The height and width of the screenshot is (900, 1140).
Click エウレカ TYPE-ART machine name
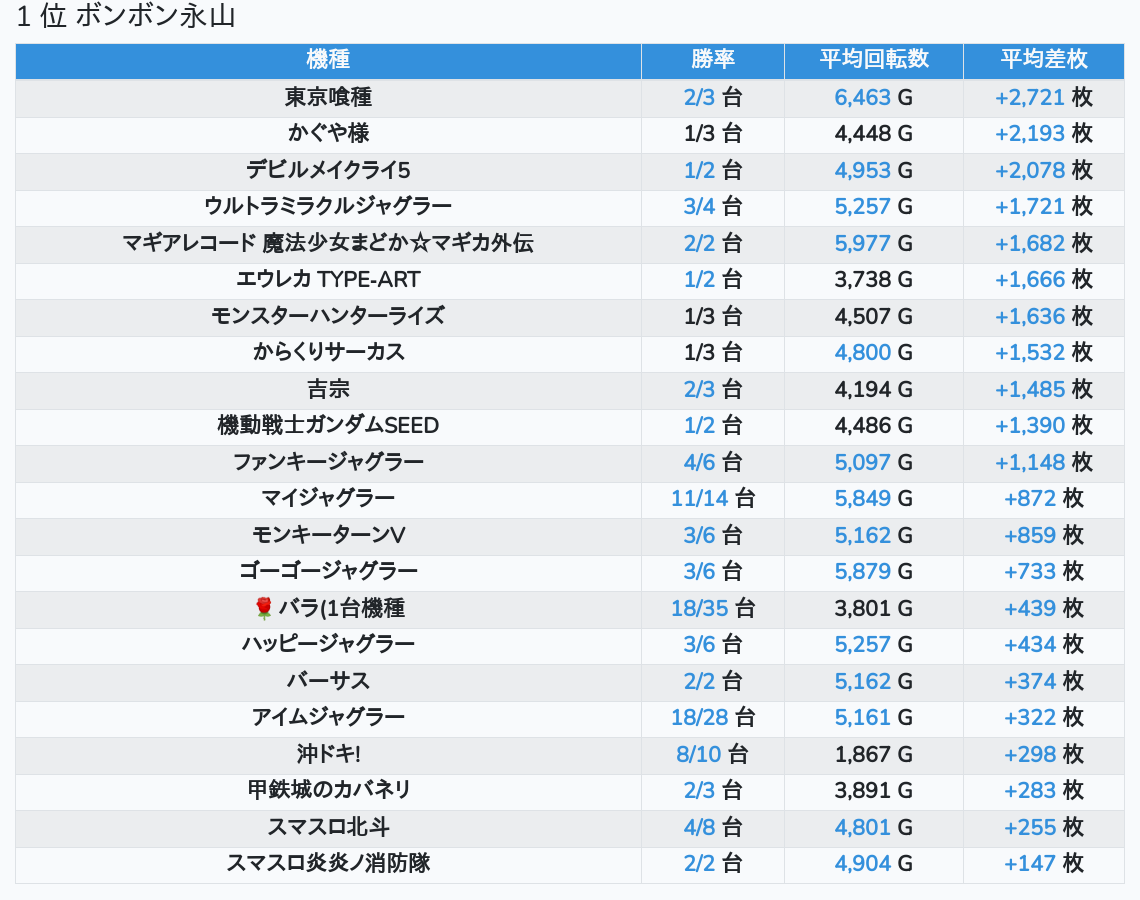point(328,280)
